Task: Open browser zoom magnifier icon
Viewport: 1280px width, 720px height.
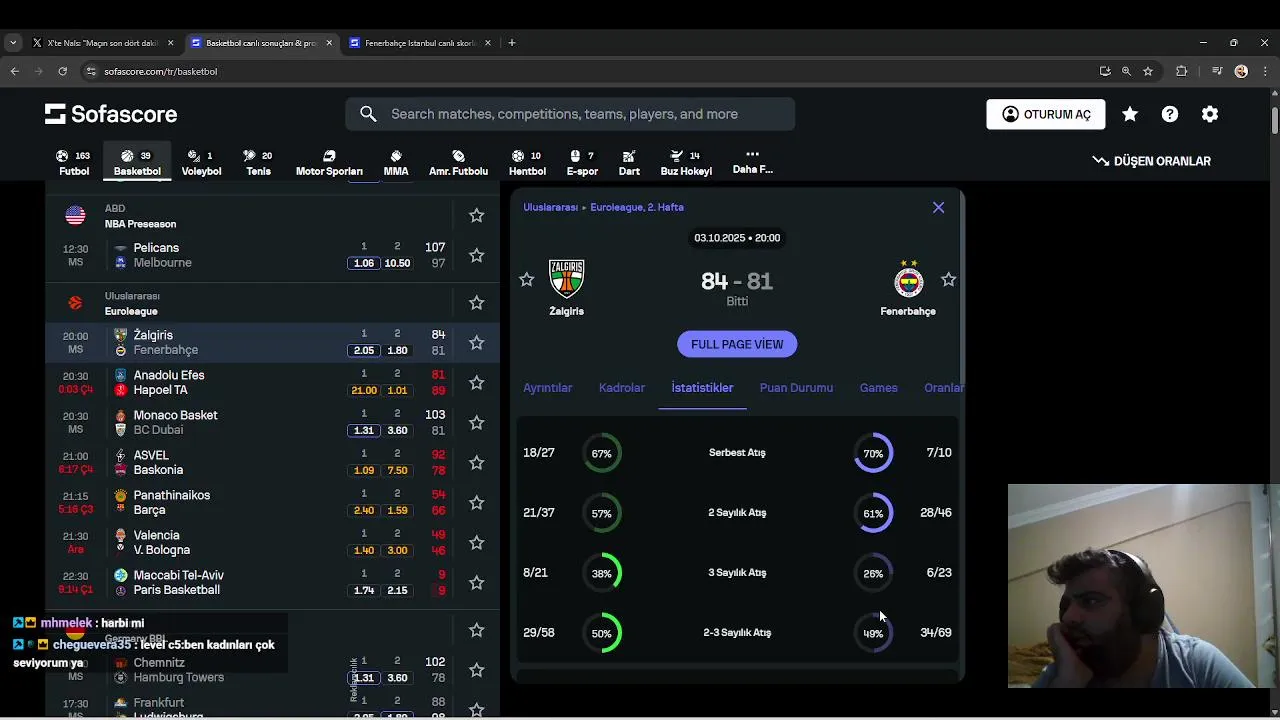Action: (1126, 71)
